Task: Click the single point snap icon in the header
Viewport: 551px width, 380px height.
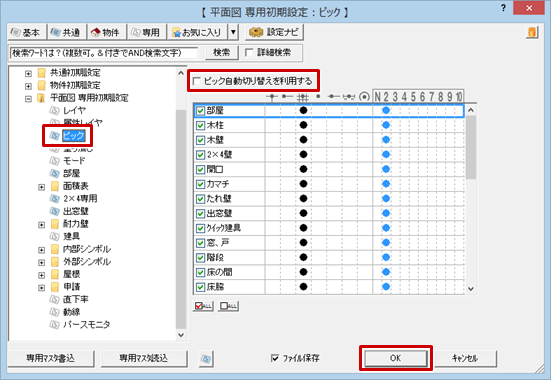Action: pos(318,96)
